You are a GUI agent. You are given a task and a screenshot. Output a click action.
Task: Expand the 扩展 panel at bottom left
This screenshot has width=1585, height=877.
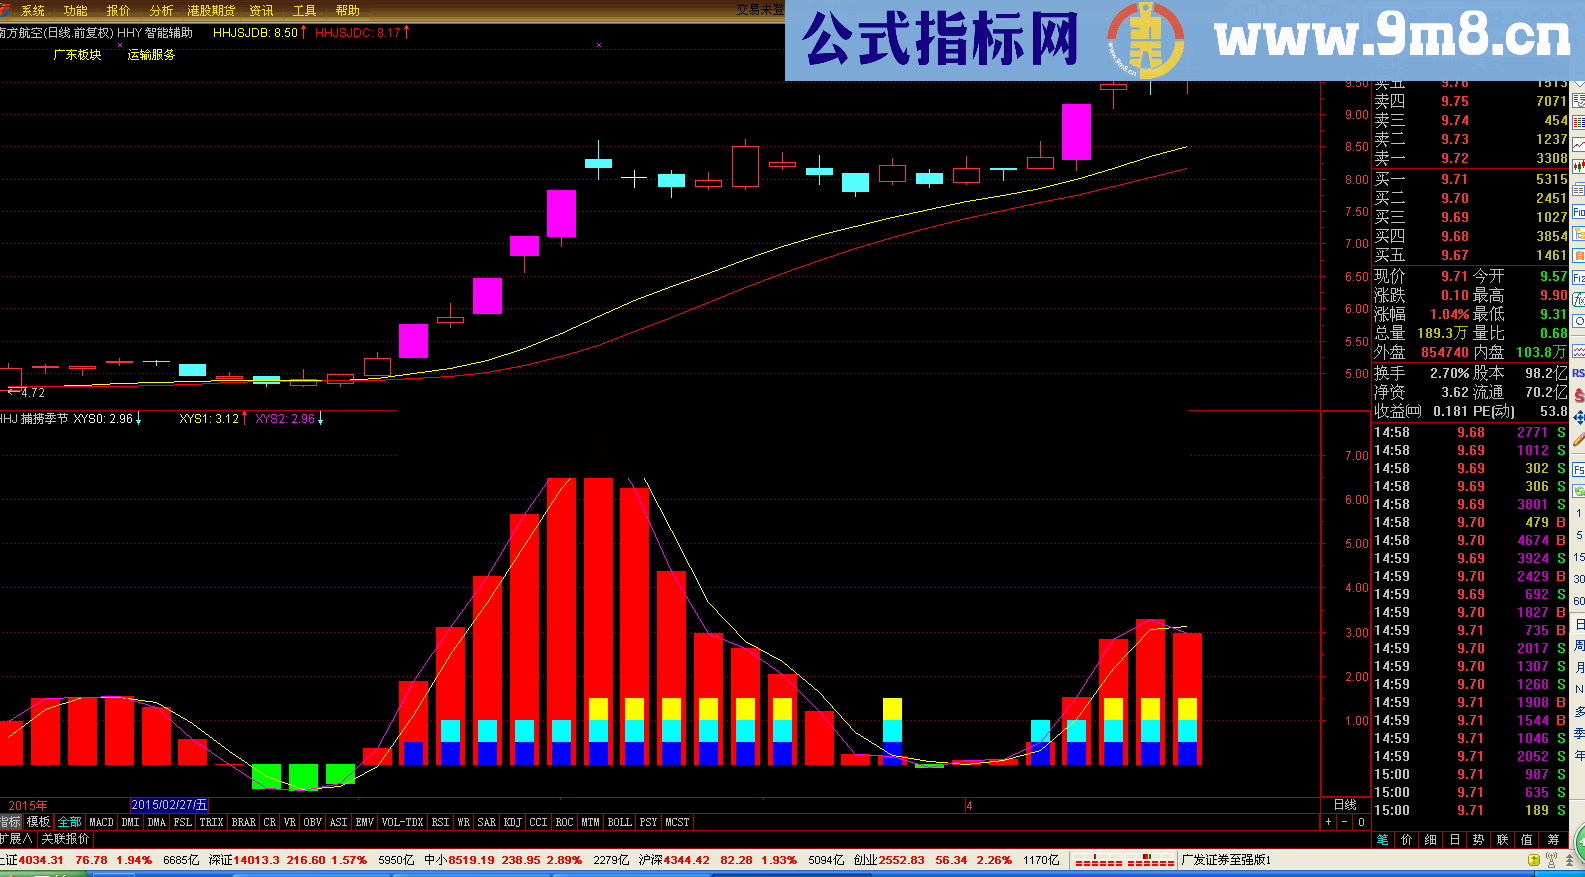(16, 839)
